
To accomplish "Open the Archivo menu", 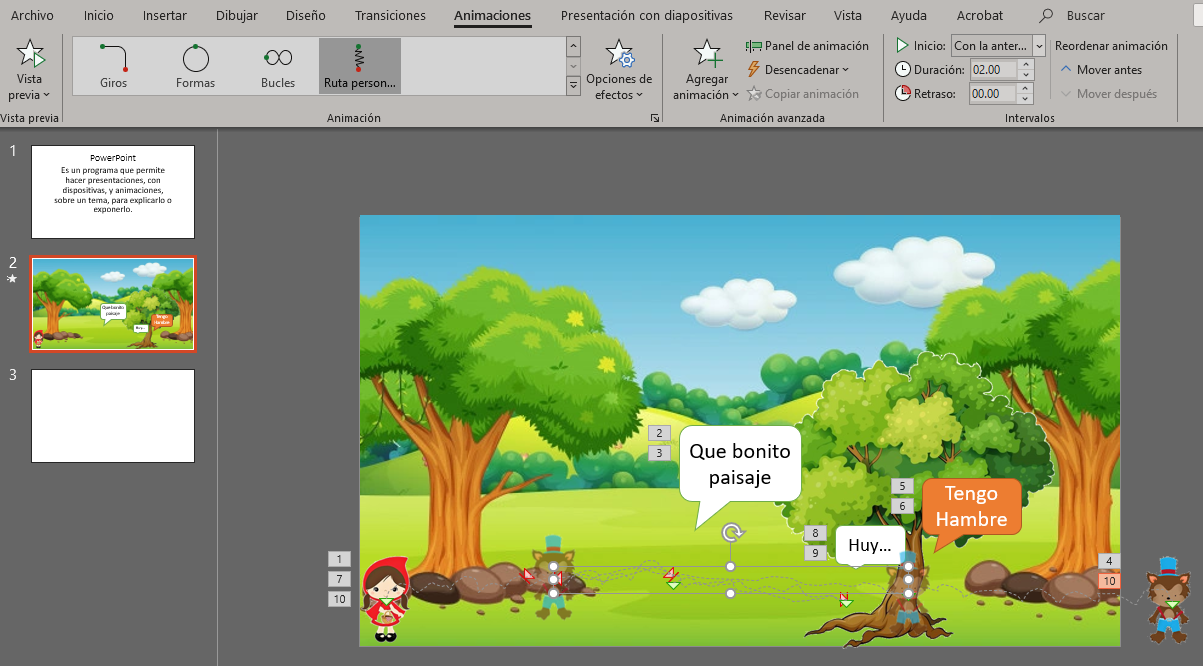I will click(x=32, y=16).
